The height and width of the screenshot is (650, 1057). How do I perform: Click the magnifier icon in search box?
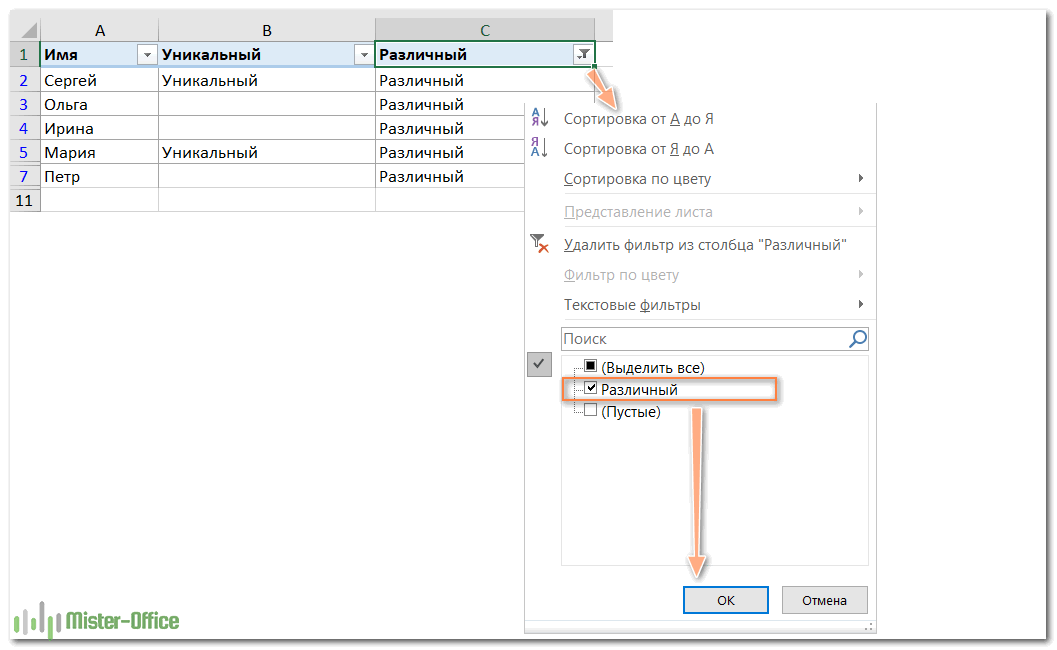coord(857,339)
